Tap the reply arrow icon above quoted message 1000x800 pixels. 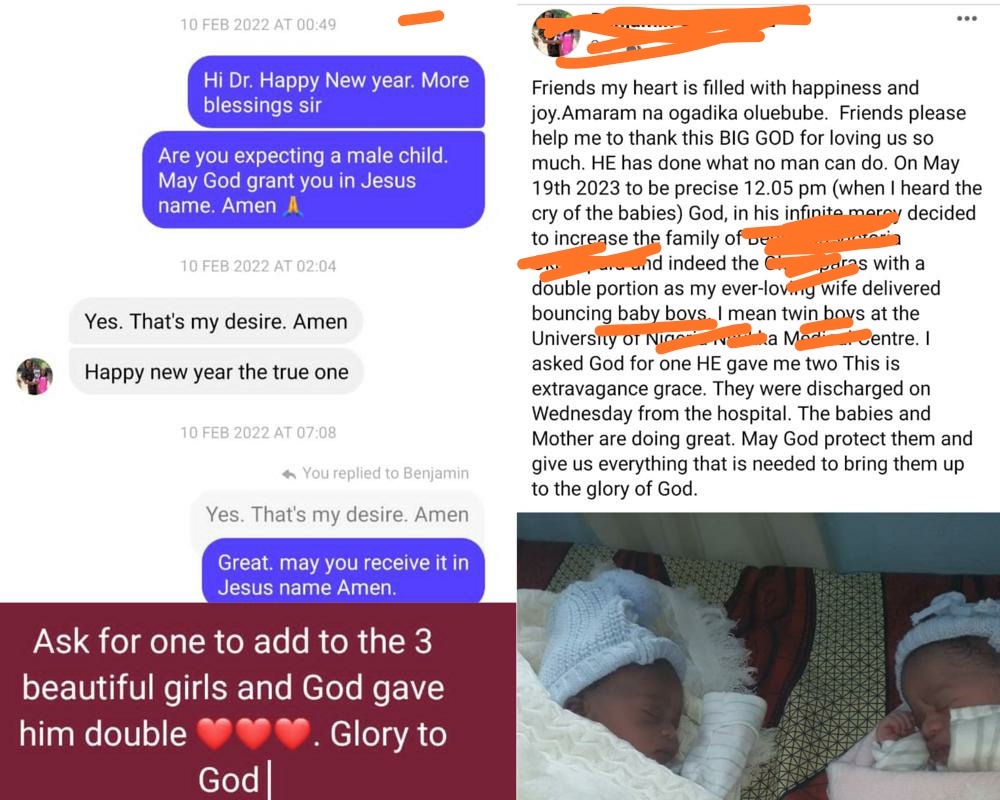[x=289, y=474]
